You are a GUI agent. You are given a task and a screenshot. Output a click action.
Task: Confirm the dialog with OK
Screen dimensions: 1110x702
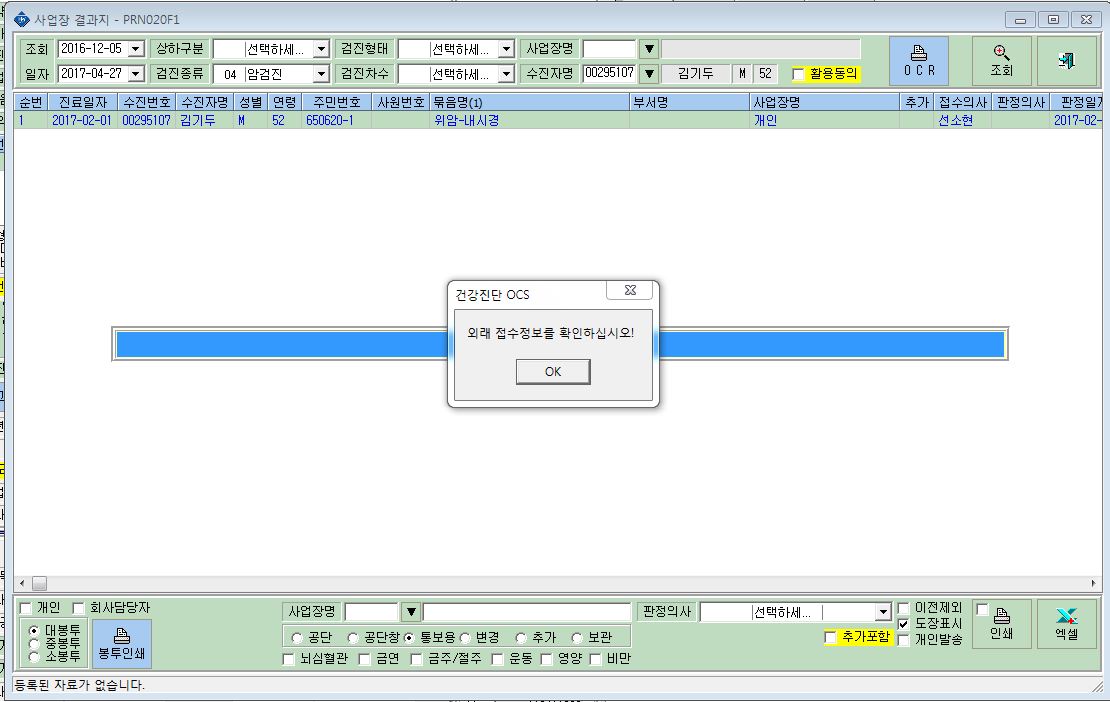click(553, 372)
